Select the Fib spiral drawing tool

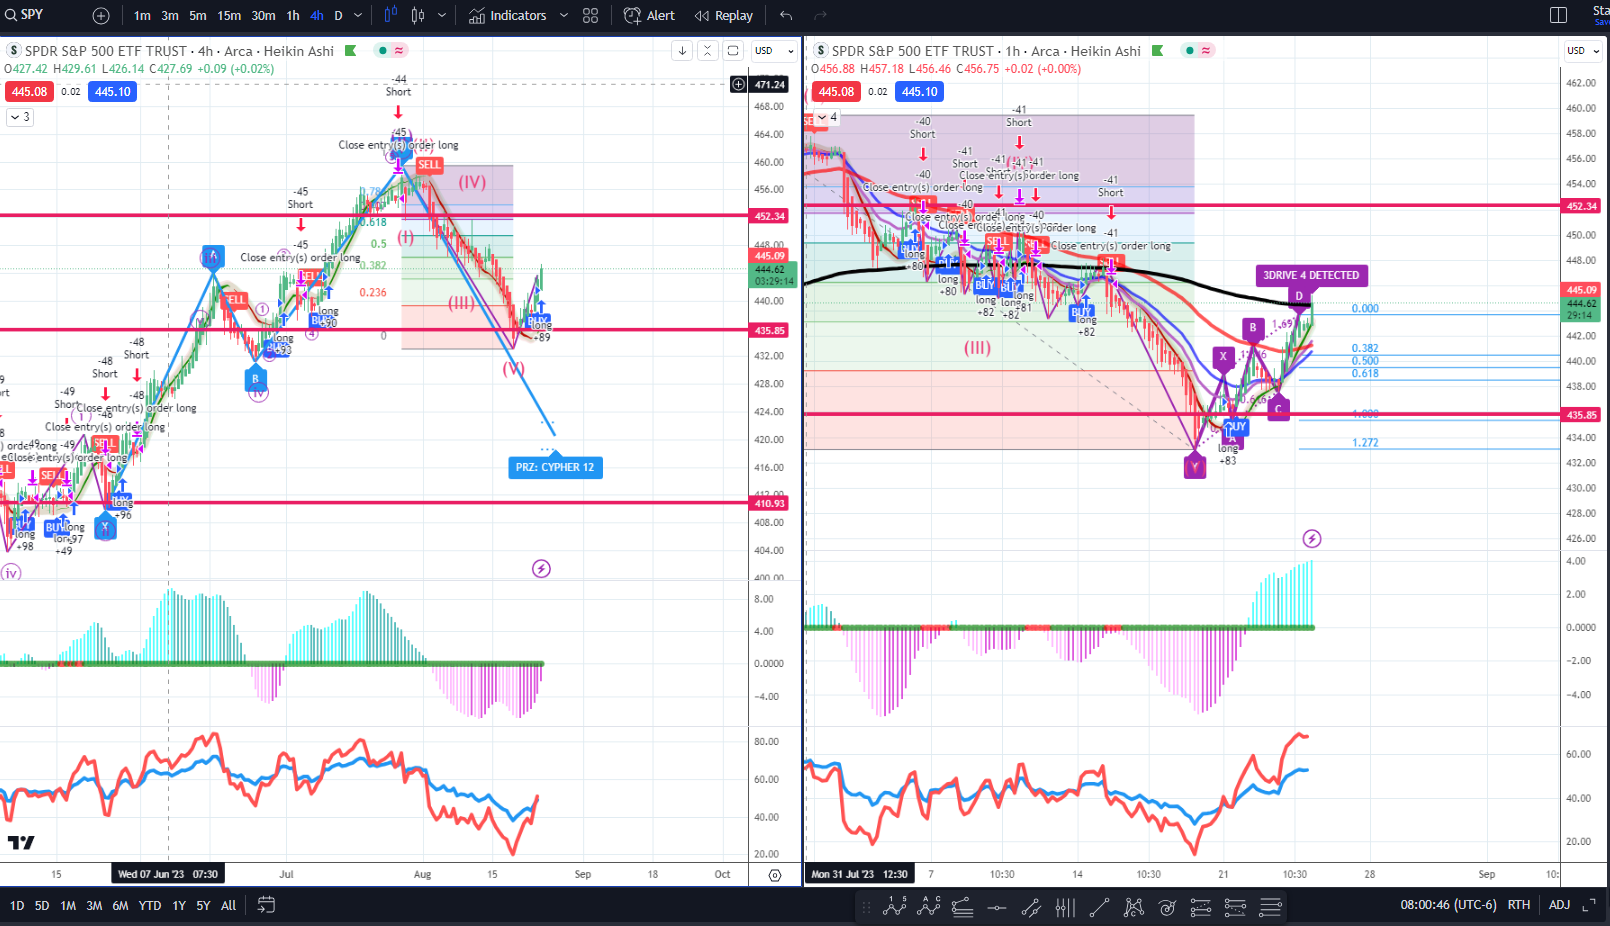pos(1167,907)
